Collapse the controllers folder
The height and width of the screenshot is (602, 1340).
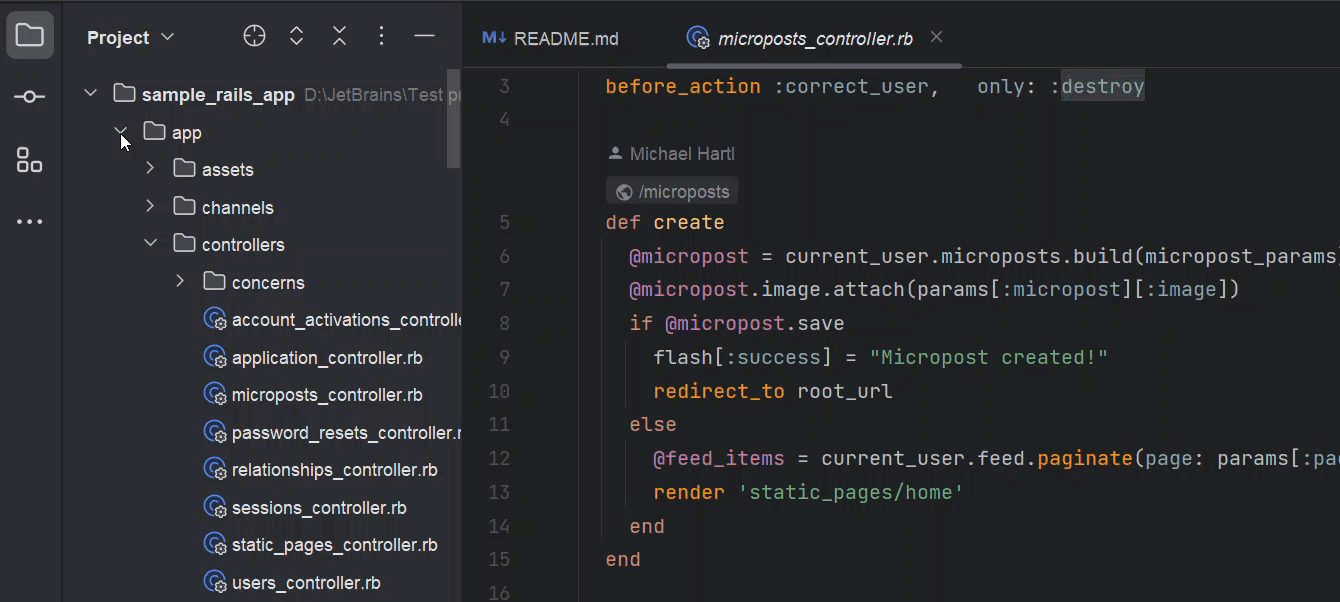(x=150, y=243)
